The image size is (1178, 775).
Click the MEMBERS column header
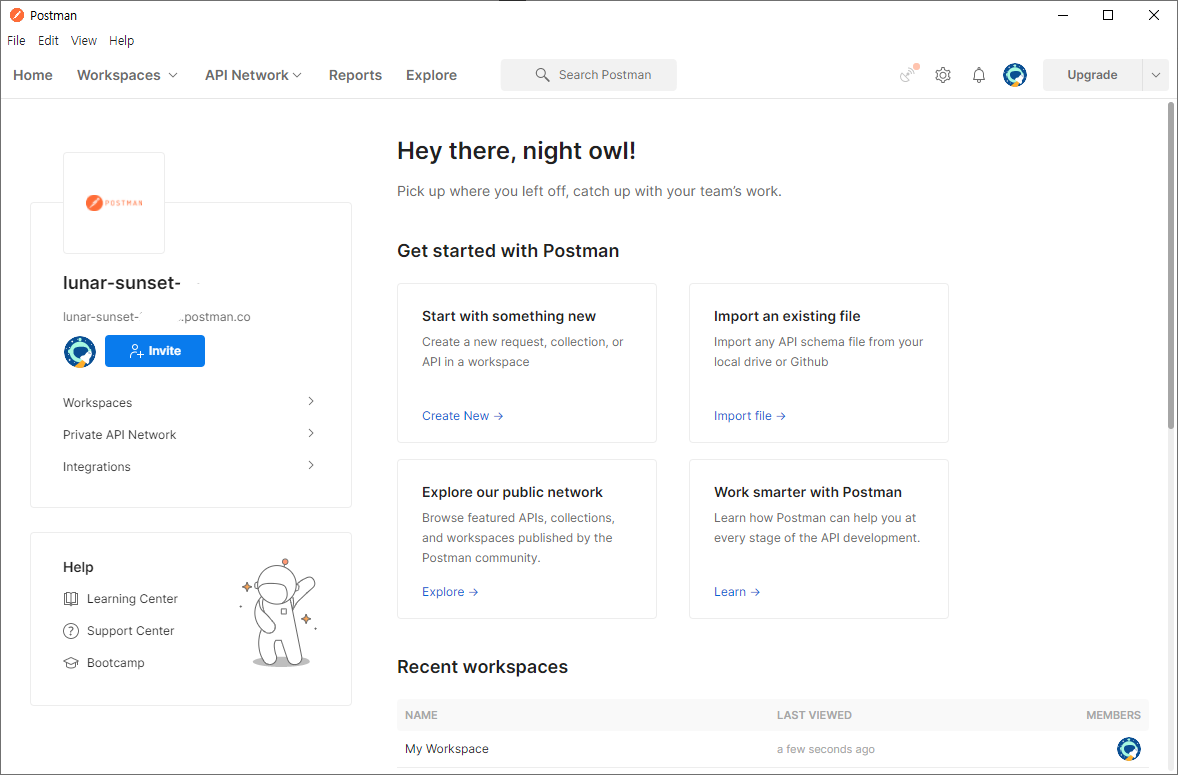[x=1113, y=715]
